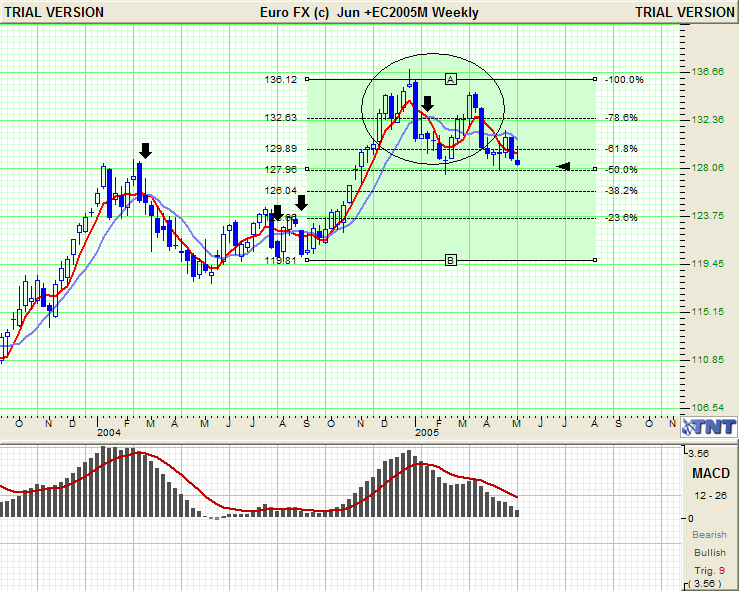The height and width of the screenshot is (591, 739).
Task: Click the 12 - 26 MACD period setting
Action: point(710,496)
